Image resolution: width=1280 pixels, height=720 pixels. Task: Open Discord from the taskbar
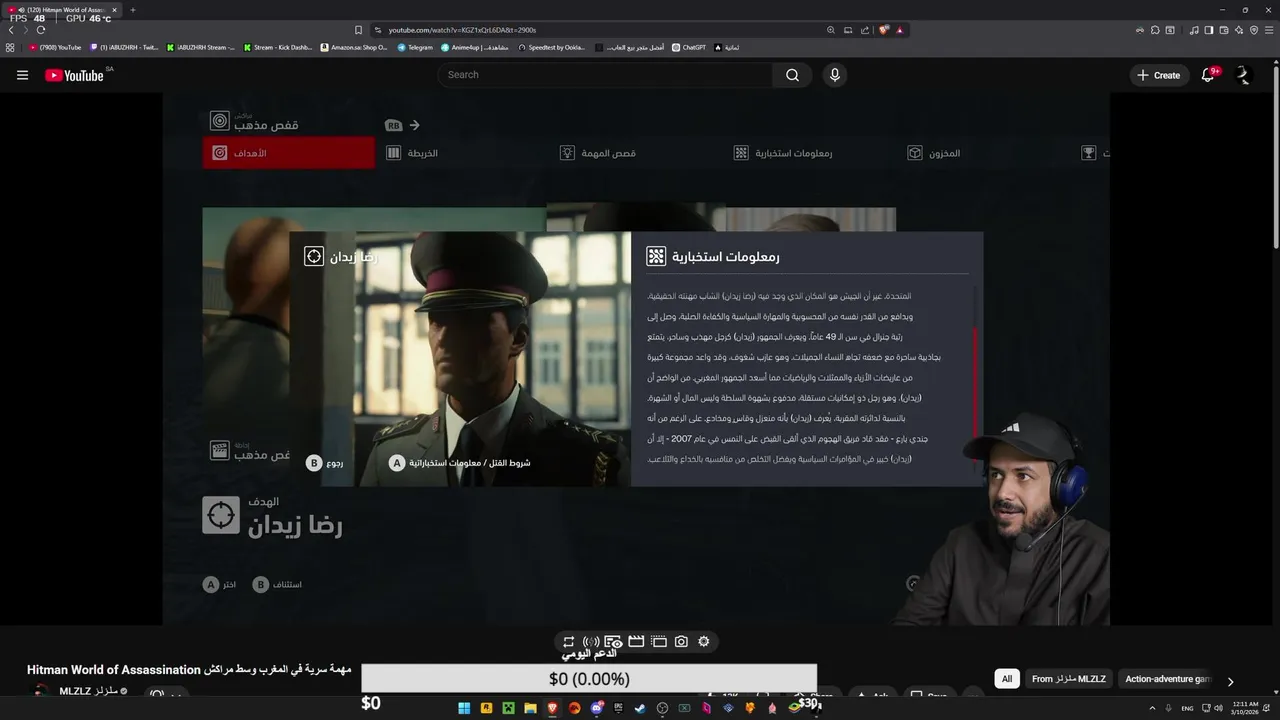(597, 708)
